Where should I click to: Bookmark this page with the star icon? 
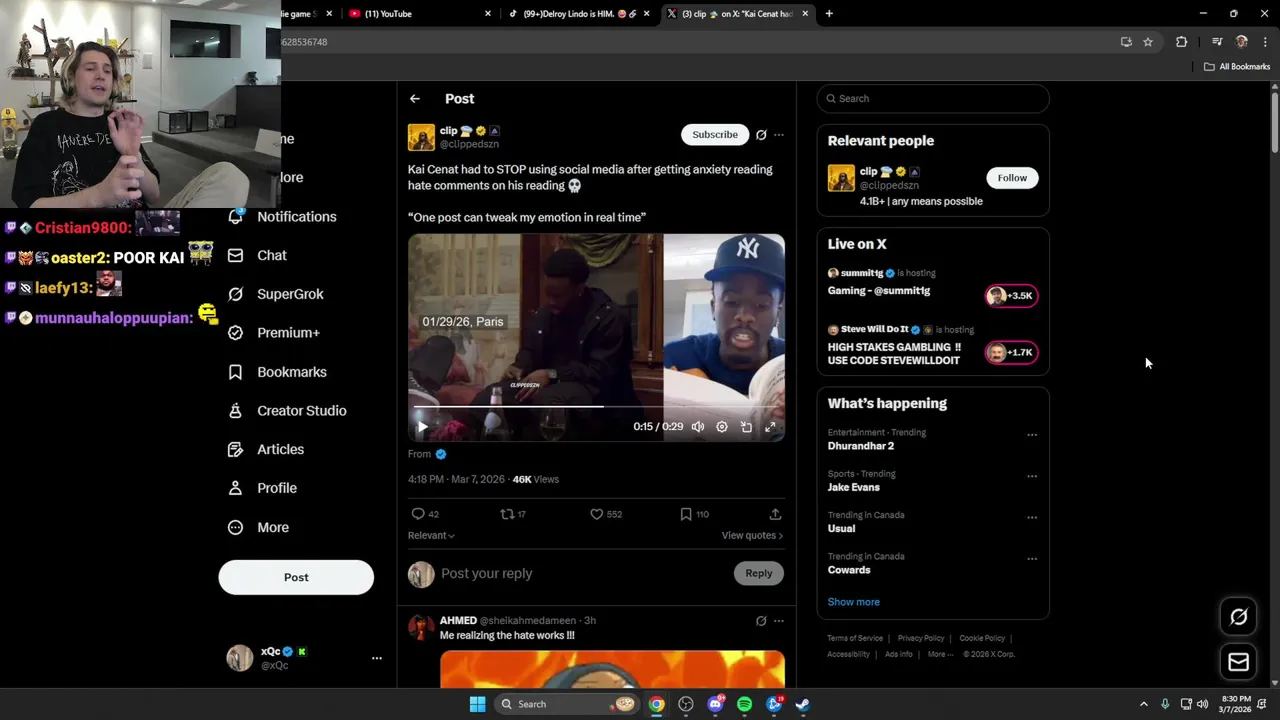(1148, 42)
